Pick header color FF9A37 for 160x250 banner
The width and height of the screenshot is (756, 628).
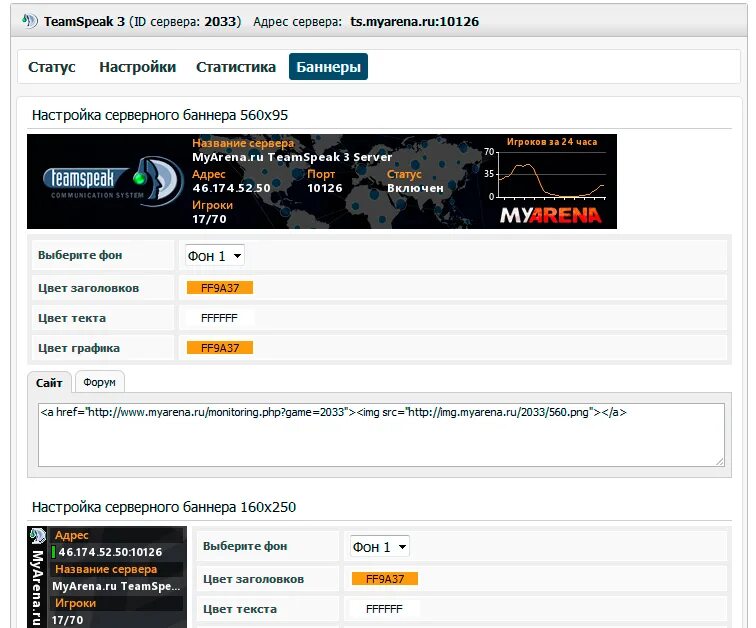pos(385,579)
